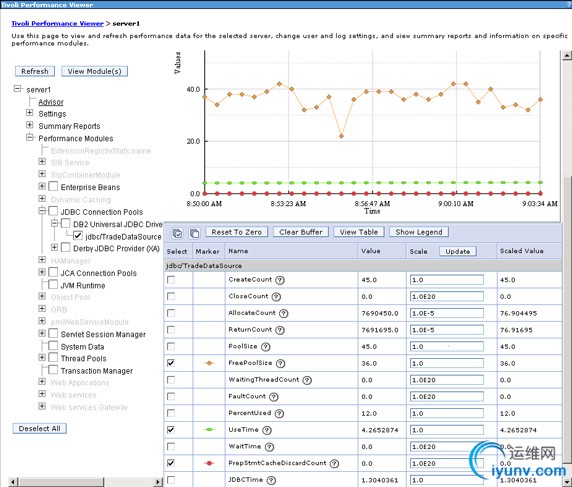
Task: Open help for CreateCount metric
Action: click(280, 280)
